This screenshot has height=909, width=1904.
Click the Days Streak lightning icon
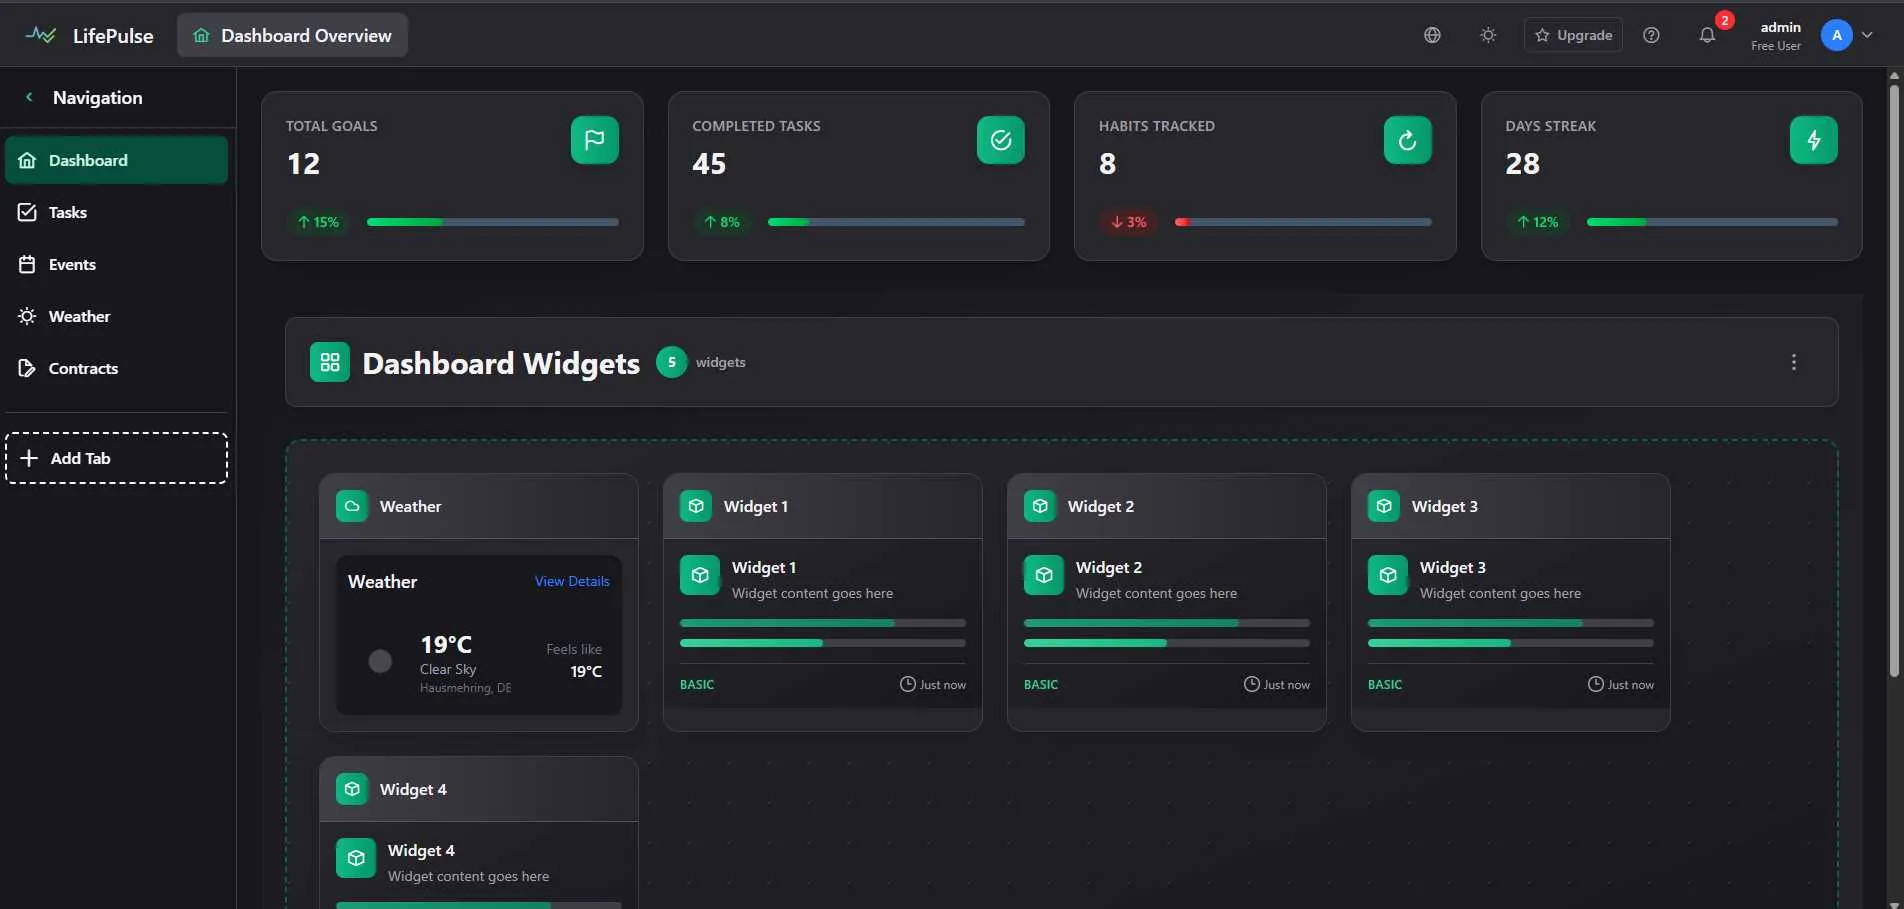(1813, 140)
